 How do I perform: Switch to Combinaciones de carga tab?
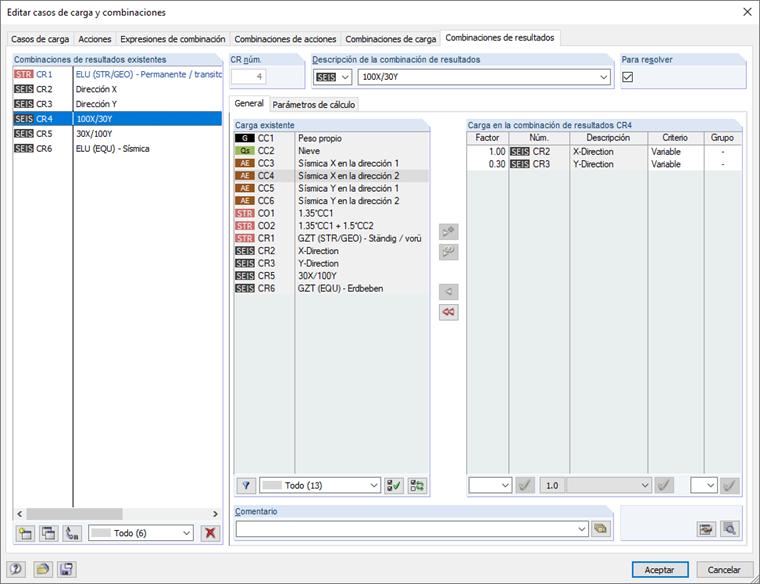click(x=391, y=39)
